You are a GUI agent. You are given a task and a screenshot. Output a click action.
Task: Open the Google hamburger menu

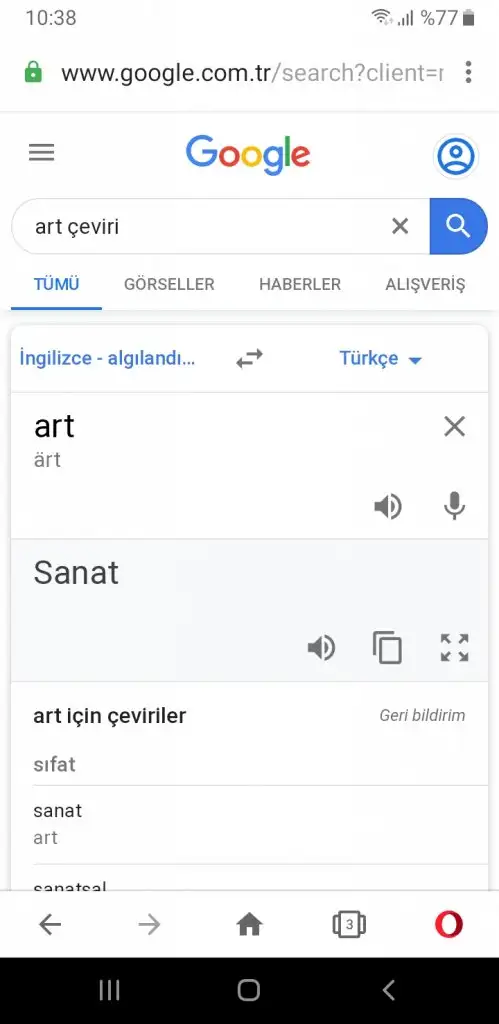pyautogui.click(x=42, y=153)
